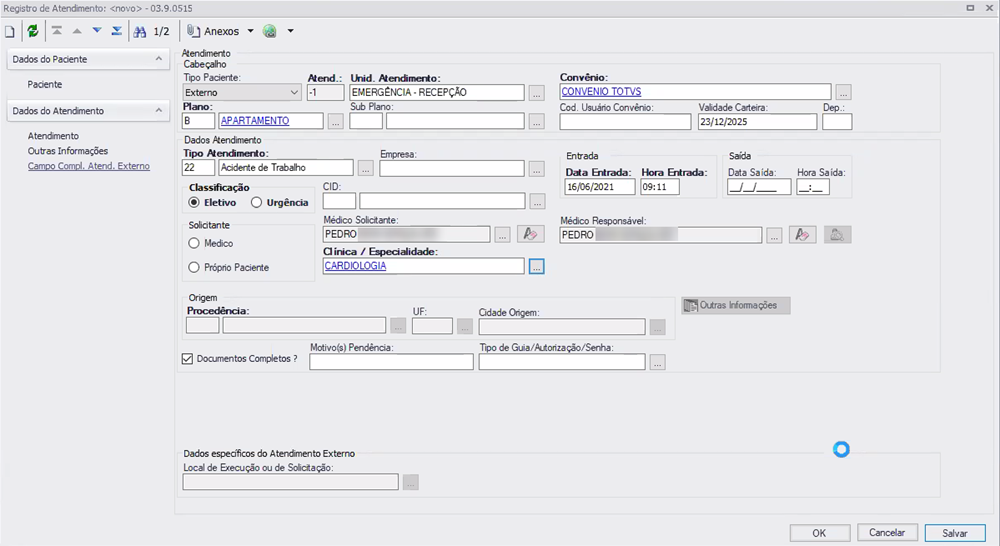The width and height of the screenshot is (1000, 546).
Task: Create a new record with the blank page icon
Action: click(10, 31)
